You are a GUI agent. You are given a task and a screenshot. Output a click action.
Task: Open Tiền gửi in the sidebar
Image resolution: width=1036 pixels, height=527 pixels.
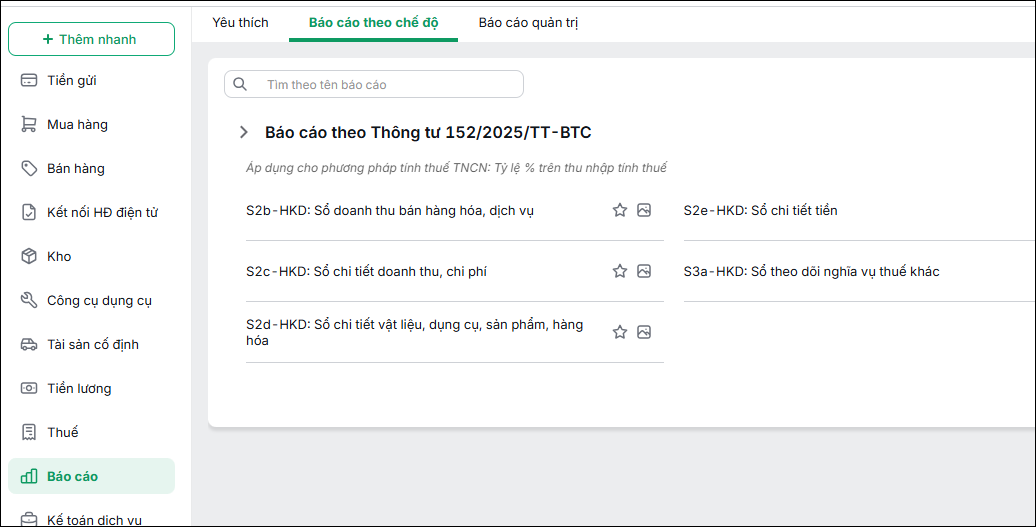(91, 81)
